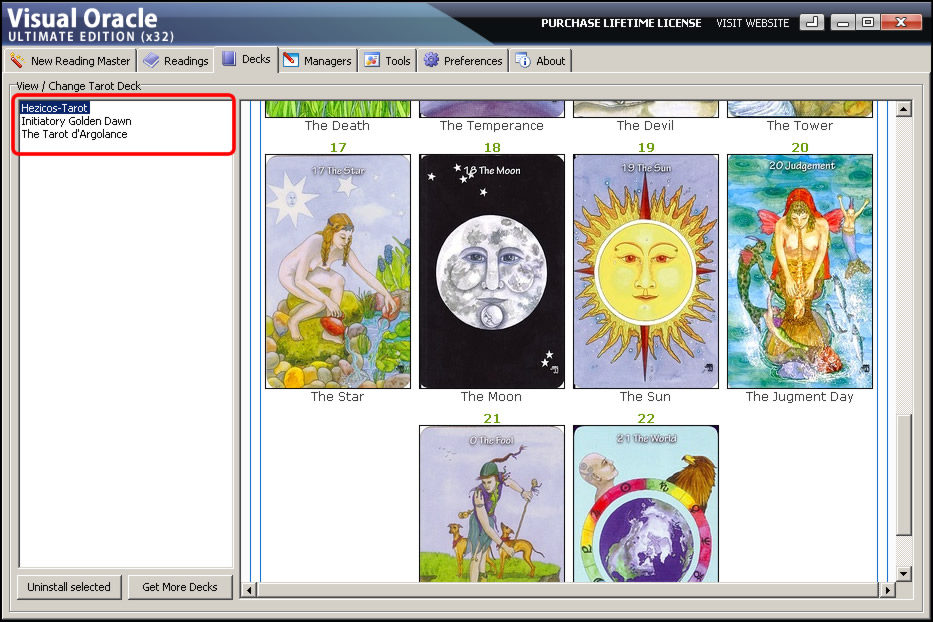Image resolution: width=933 pixels, height=622 pixels.
Task: Close the Visual Oracle window
Action: 901,23
